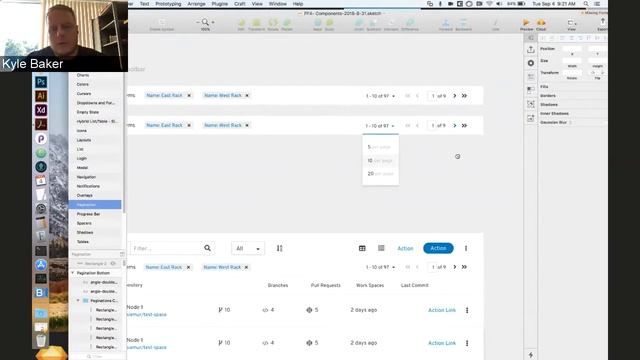640x360 pixels.
Task: Go to next page in second pagination bar
Action: click(455, 126)
